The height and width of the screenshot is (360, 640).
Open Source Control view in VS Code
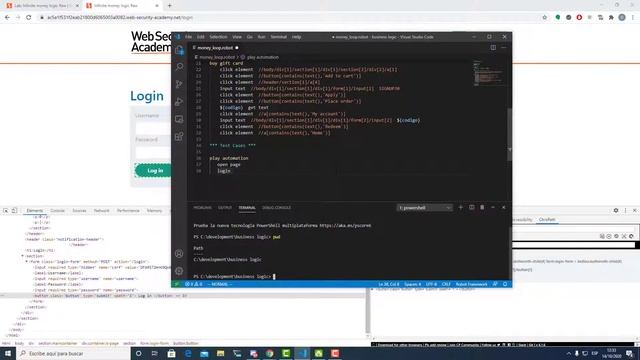coord(179,84)
